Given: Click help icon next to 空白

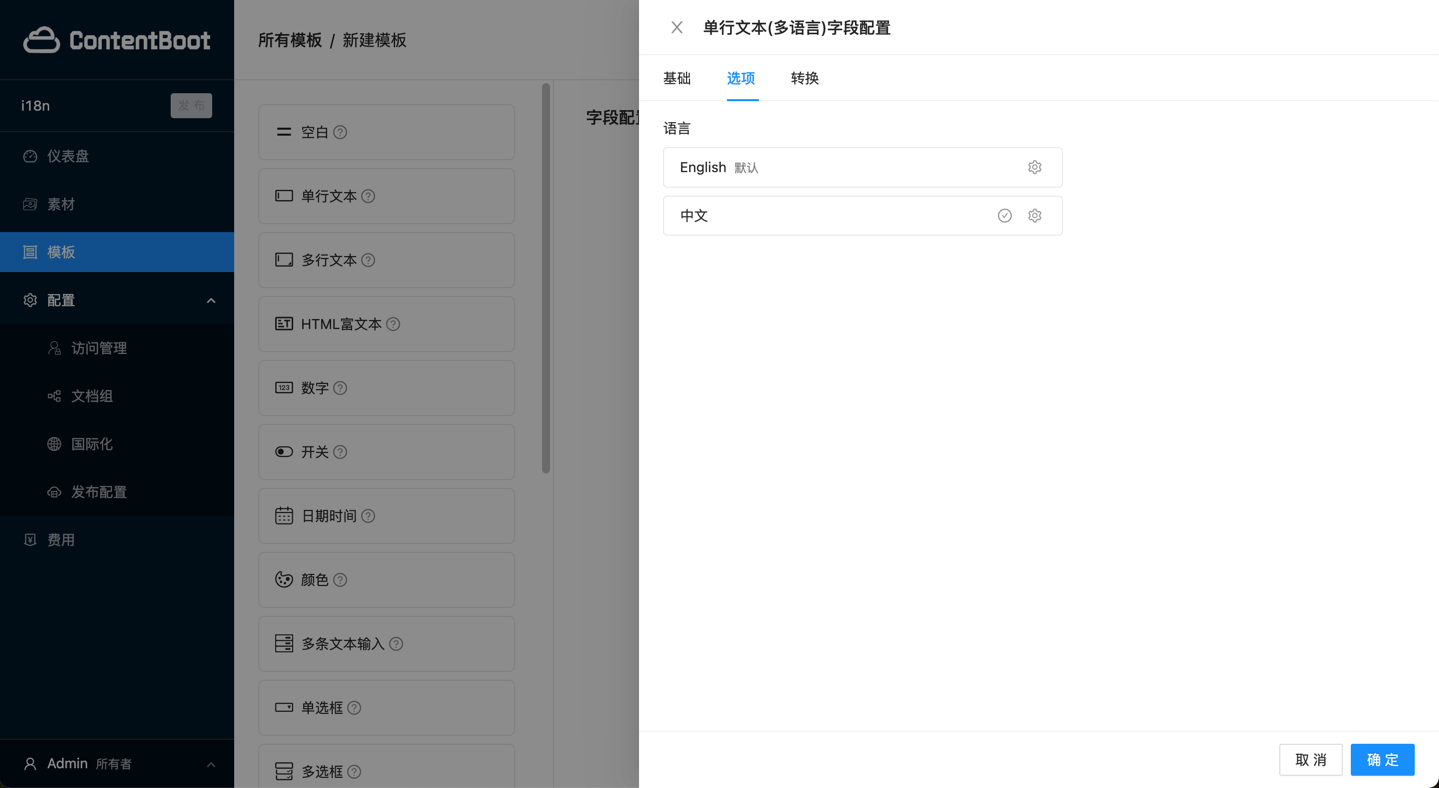Looking at the screenshot, I should pos(340,132).
